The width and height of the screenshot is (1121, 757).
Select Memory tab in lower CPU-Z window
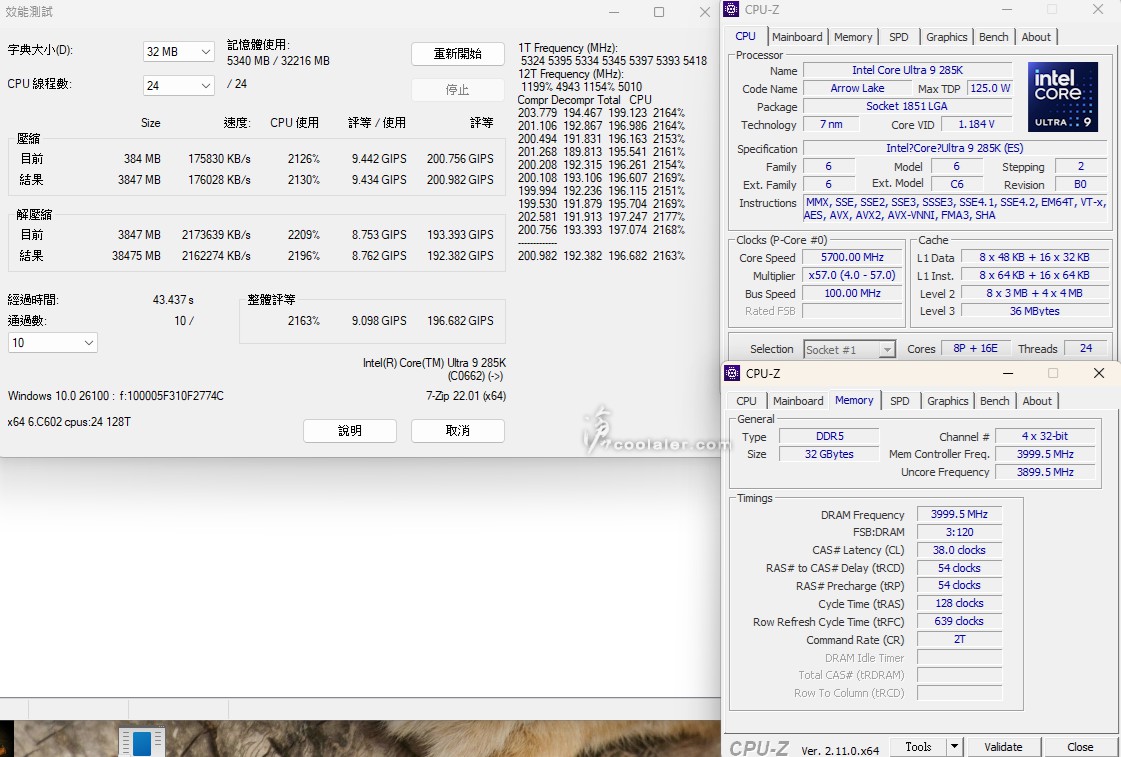pos(854,400)
